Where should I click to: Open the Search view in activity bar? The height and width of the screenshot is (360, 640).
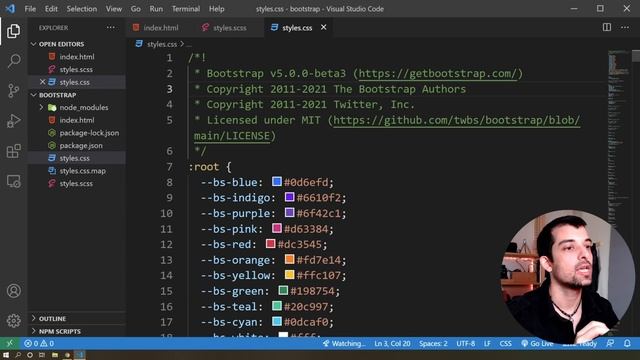pyautogui.click(x=13, y=61)
